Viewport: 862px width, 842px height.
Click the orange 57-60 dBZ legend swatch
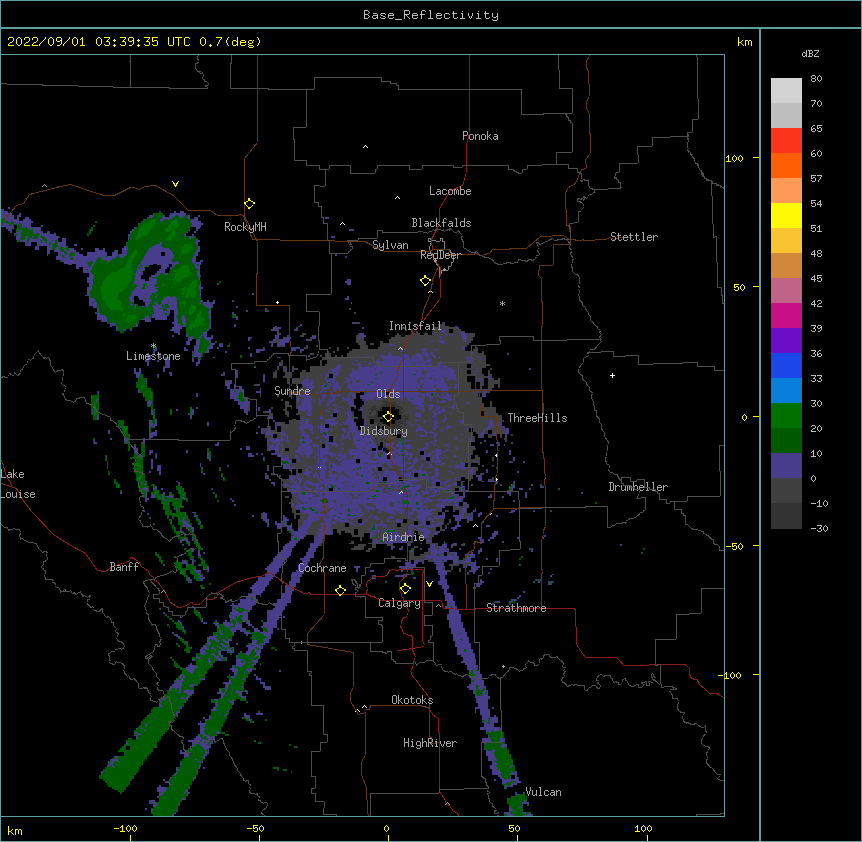[786, 165]
